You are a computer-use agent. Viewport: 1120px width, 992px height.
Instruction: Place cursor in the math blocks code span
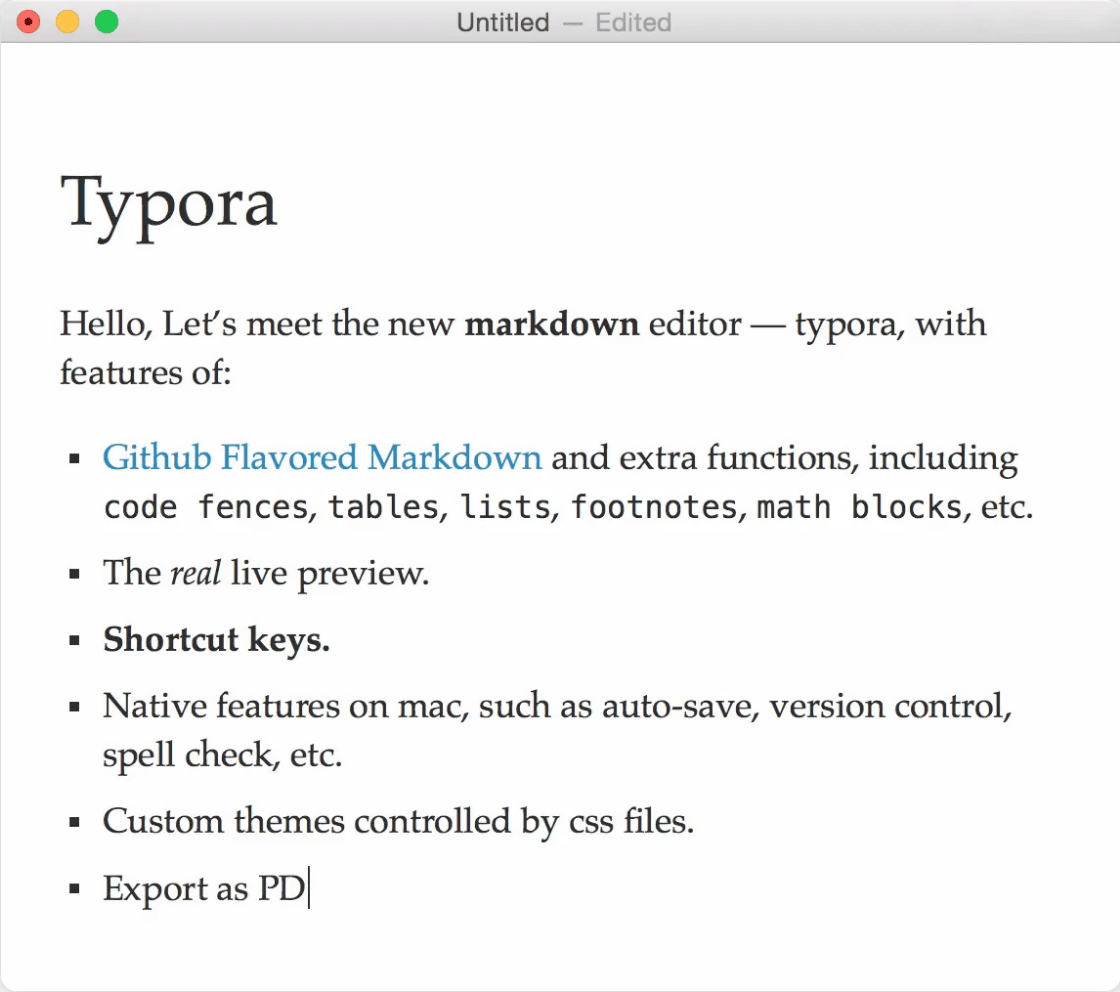click(x=859, y=508)
